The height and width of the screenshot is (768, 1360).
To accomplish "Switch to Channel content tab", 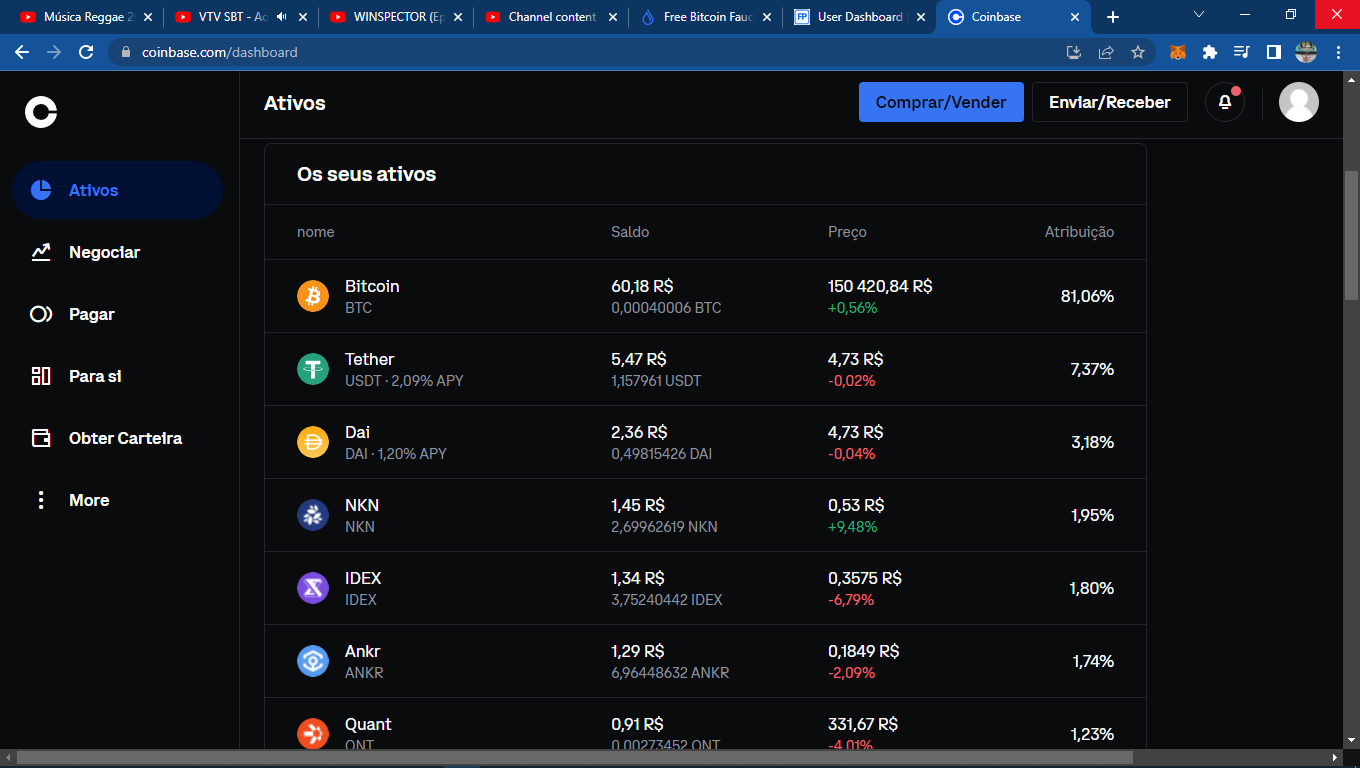I will (x=553, y=17).
